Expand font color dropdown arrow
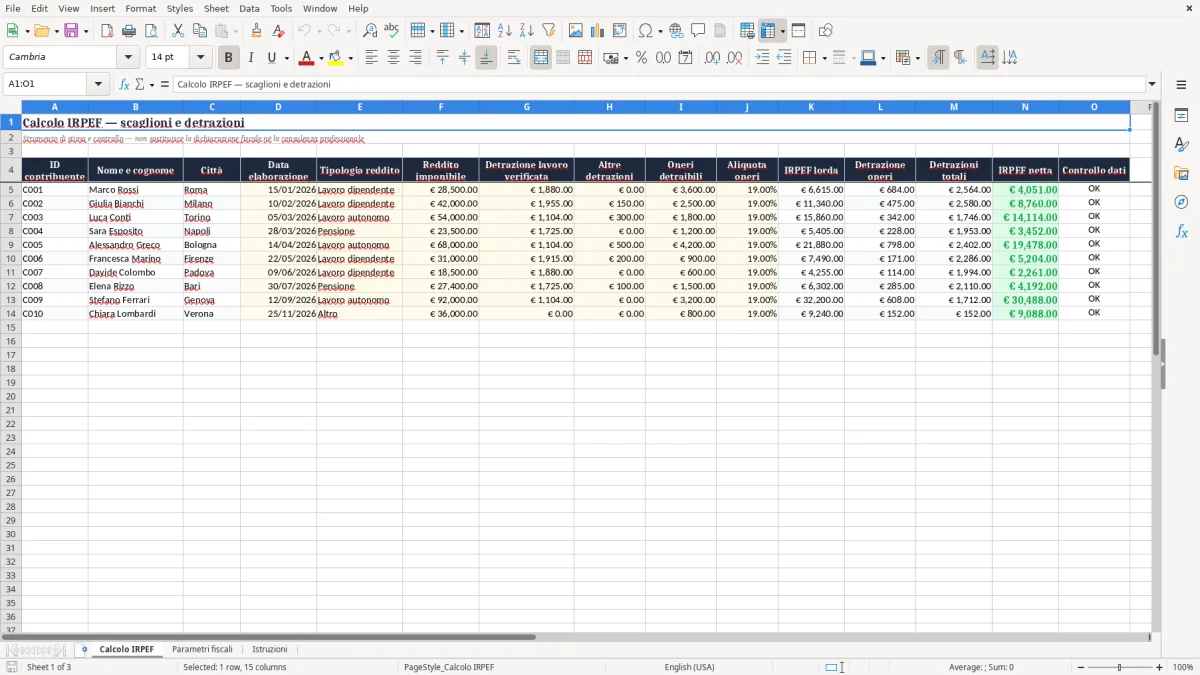1200x675 pixels. point(321,58)
